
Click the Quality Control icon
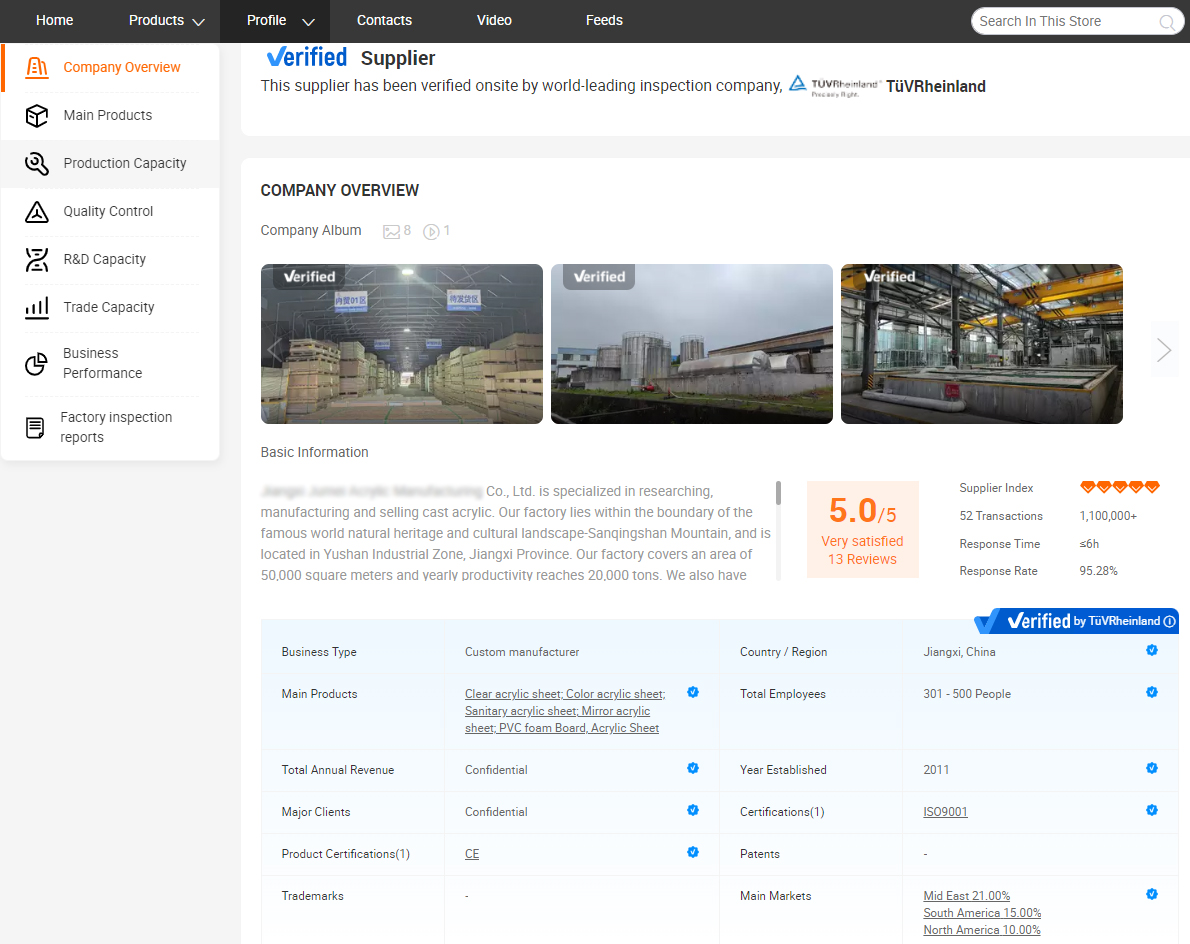[37, 212]
